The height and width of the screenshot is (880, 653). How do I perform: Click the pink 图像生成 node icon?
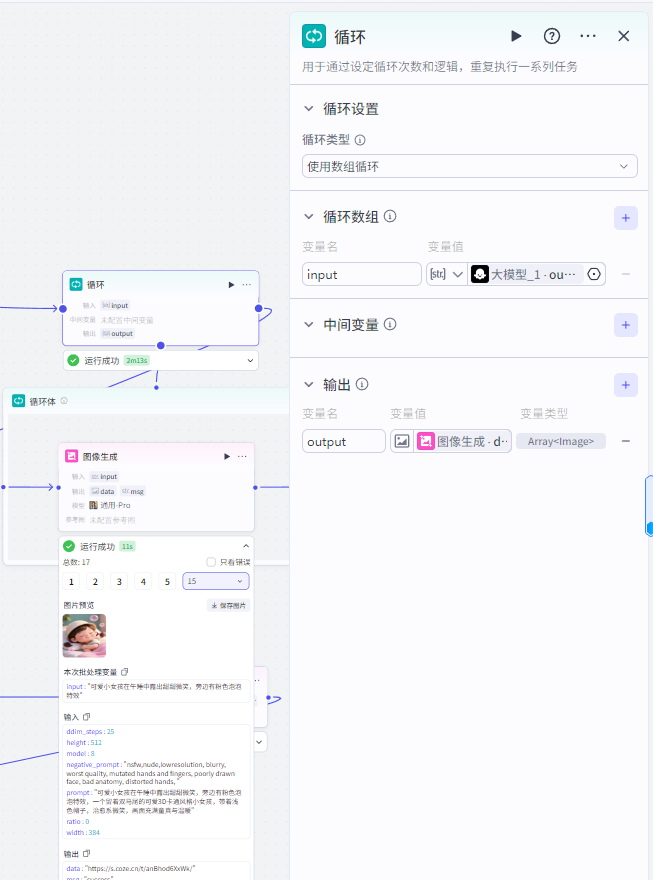[71, 456]
